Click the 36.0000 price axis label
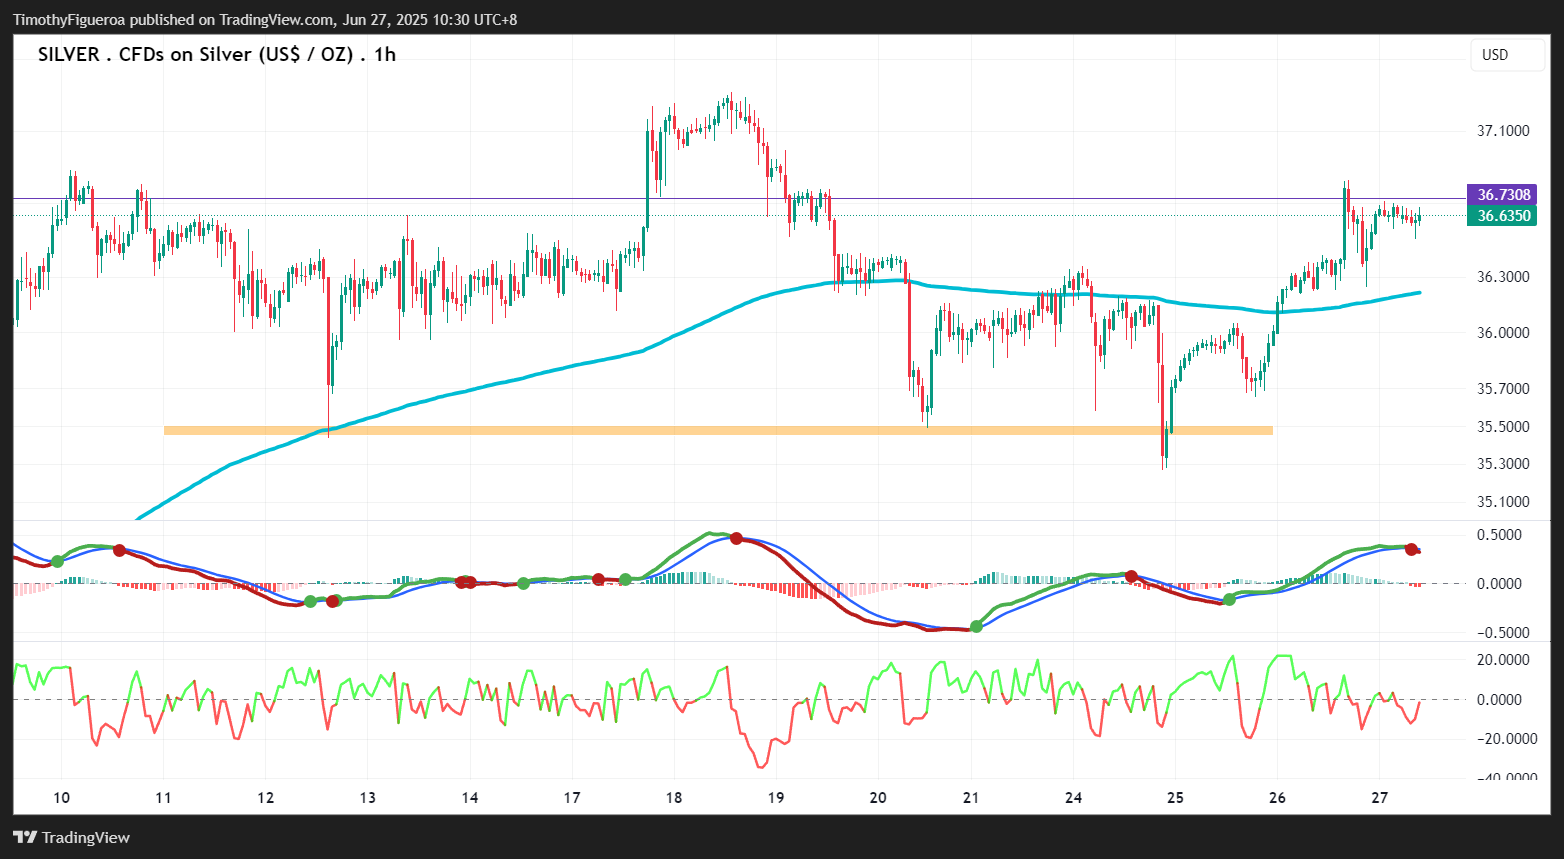The width and height of the screenshot is (1564, 859). tap(1503, 333)
